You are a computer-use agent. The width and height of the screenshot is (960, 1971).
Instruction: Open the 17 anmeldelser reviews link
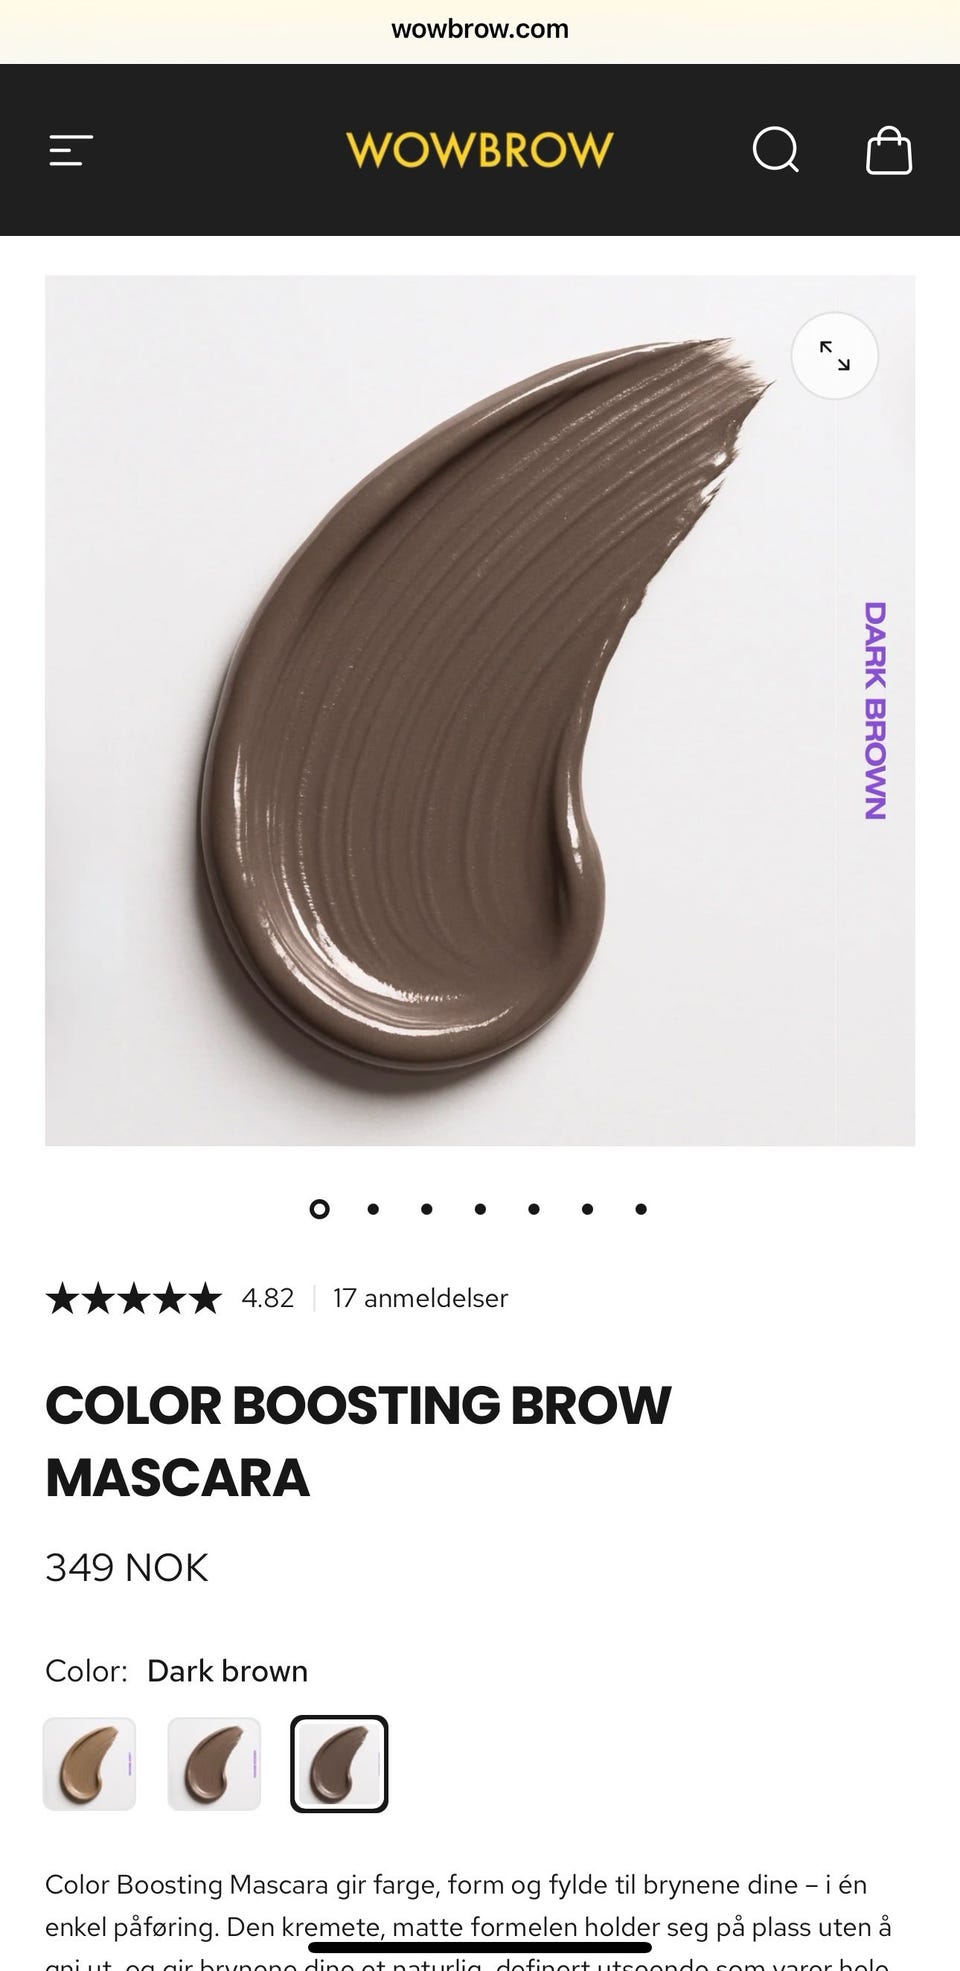[x=421, y=1298]
